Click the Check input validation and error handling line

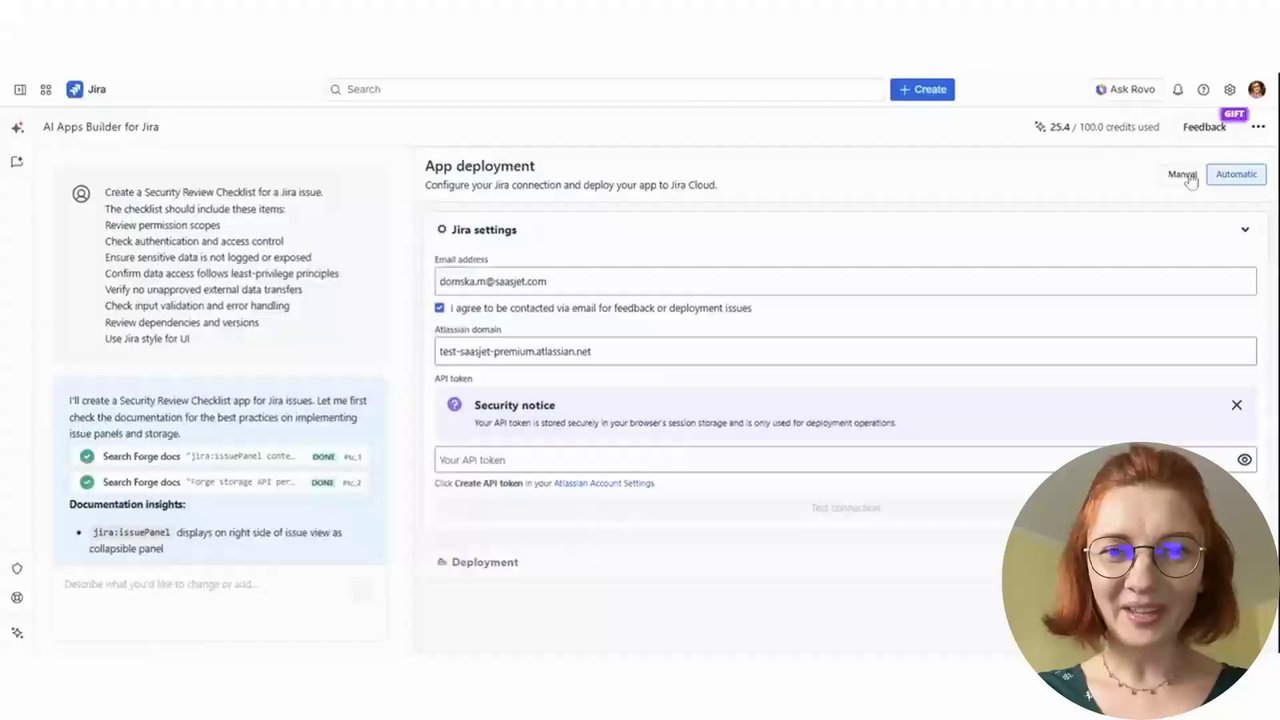[197, 306]
